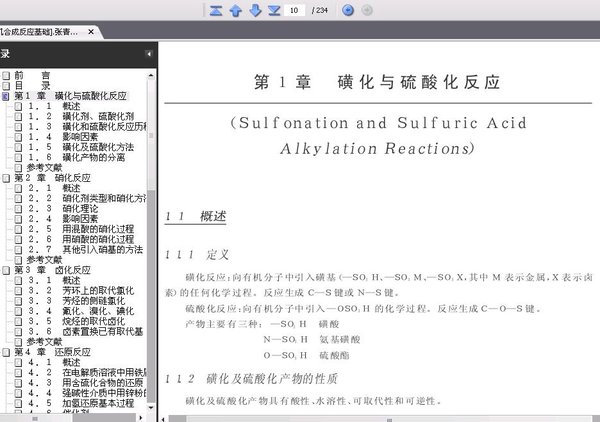Screen dimensions: 600x422
Task: Open bookmark 3.3 芳烃的侧链氯化
Action: pyautogui.click(x=76, y=301)
